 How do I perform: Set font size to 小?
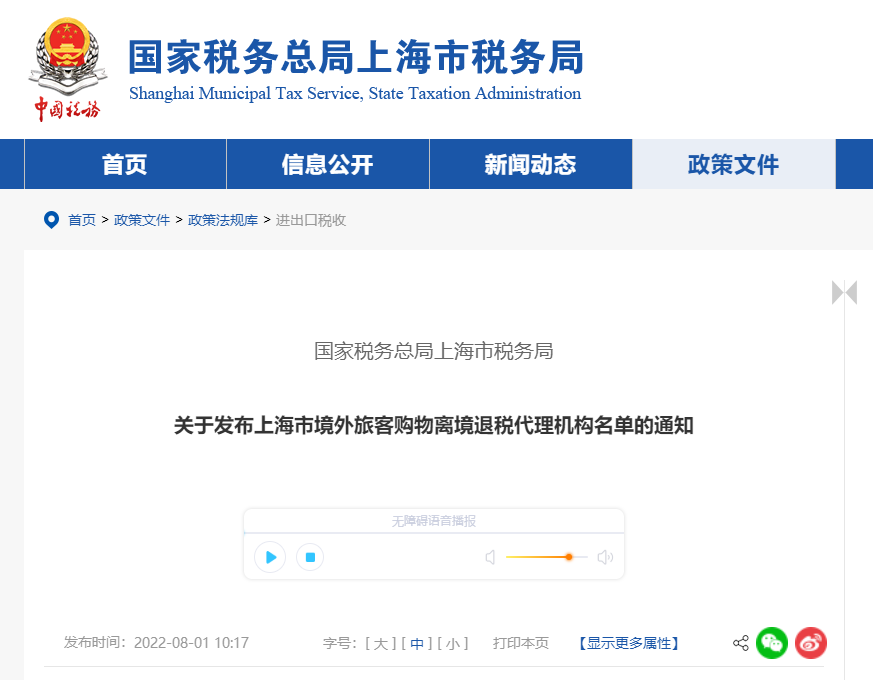453,644
